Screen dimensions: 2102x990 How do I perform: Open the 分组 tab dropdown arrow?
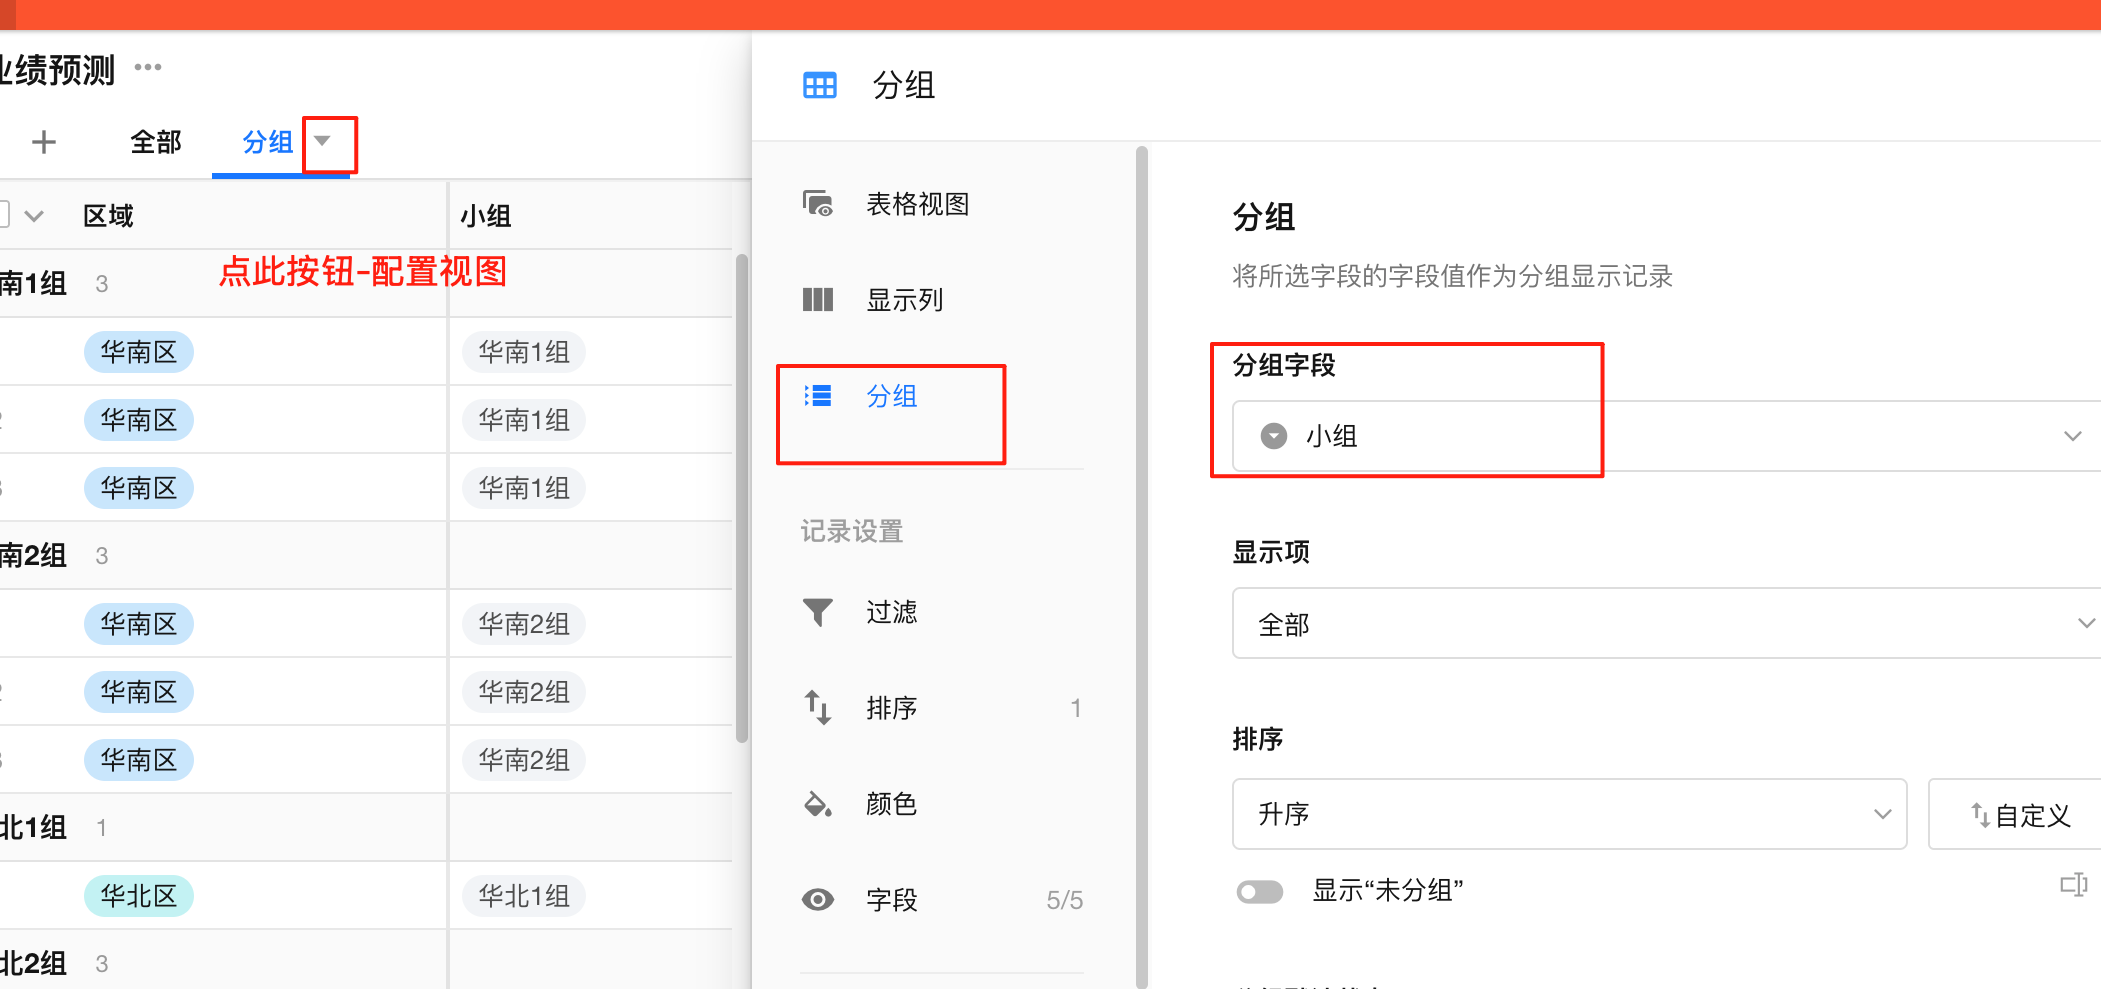click(x=323, y=141)
